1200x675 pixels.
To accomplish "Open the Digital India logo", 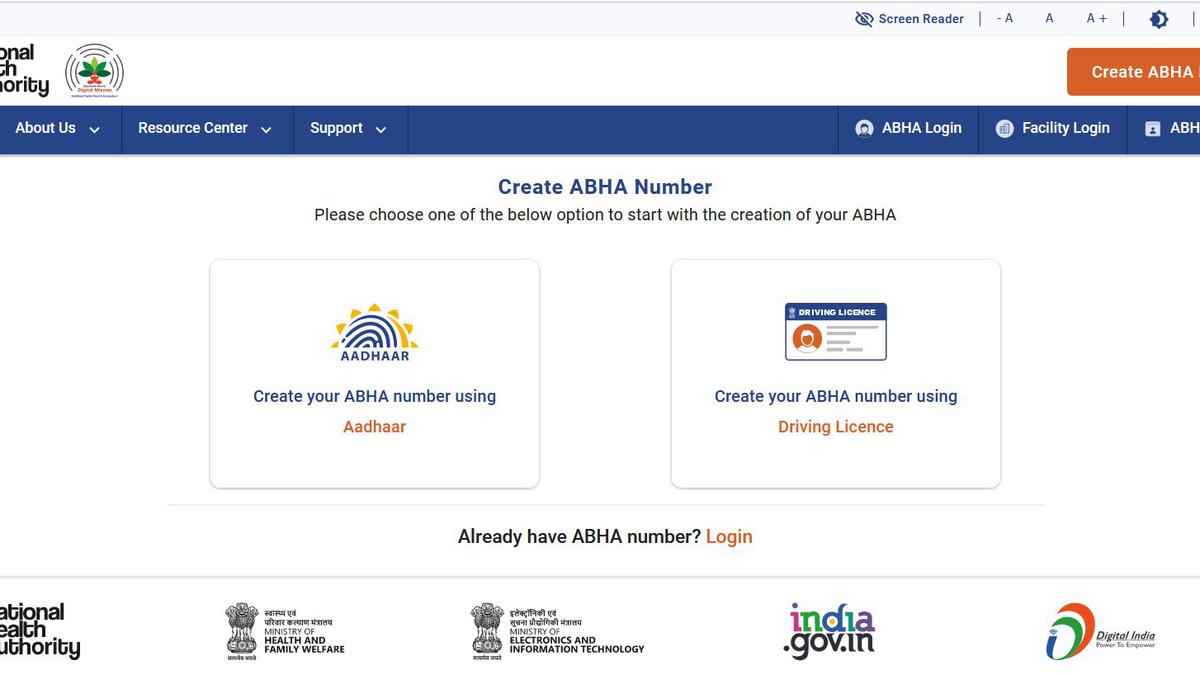I will tap(1100, 632).
